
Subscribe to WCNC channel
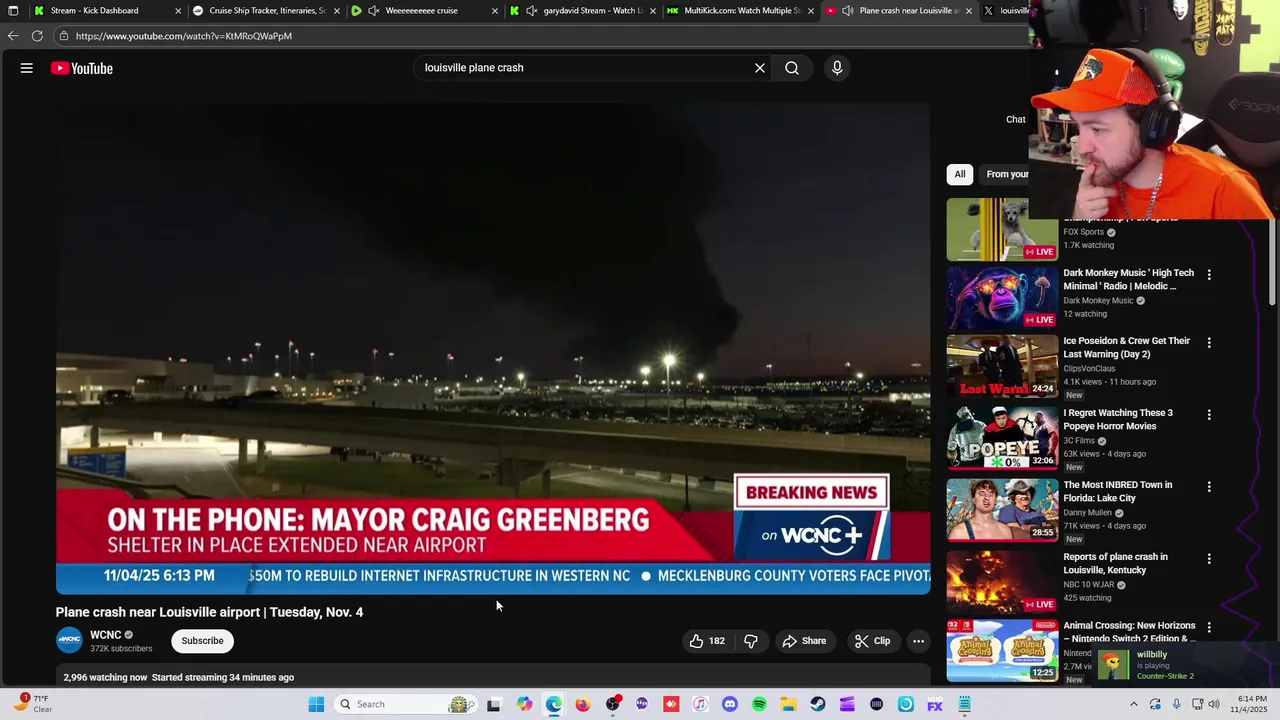tap(202, 641)
